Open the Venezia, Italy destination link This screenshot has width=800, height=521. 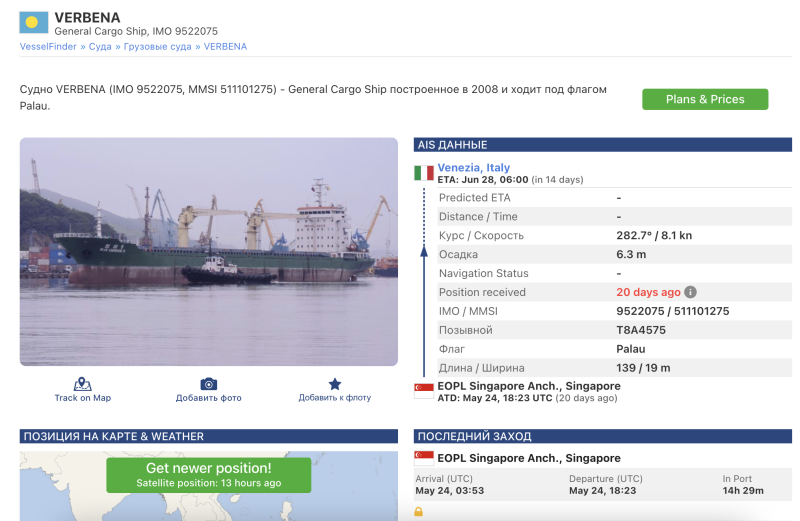[x=473, y=167]
